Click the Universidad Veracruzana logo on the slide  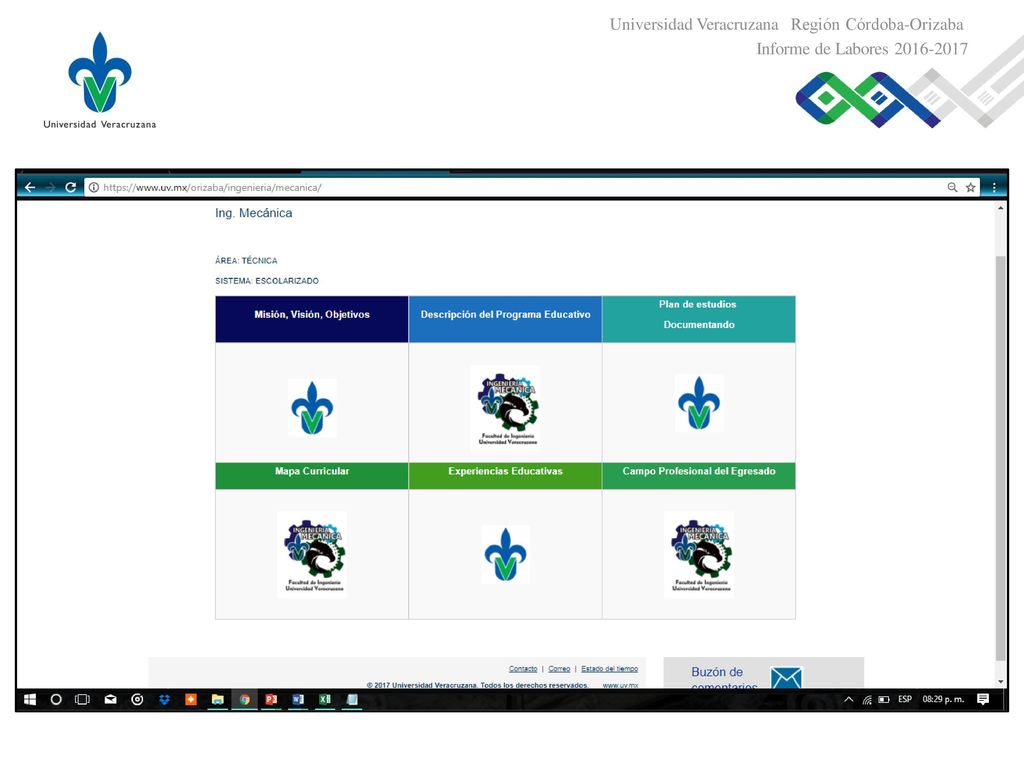click(x=100, y=80)
